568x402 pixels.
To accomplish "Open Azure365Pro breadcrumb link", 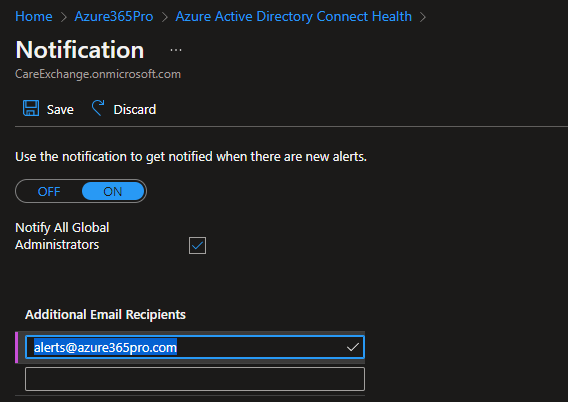I will point(114,16).
